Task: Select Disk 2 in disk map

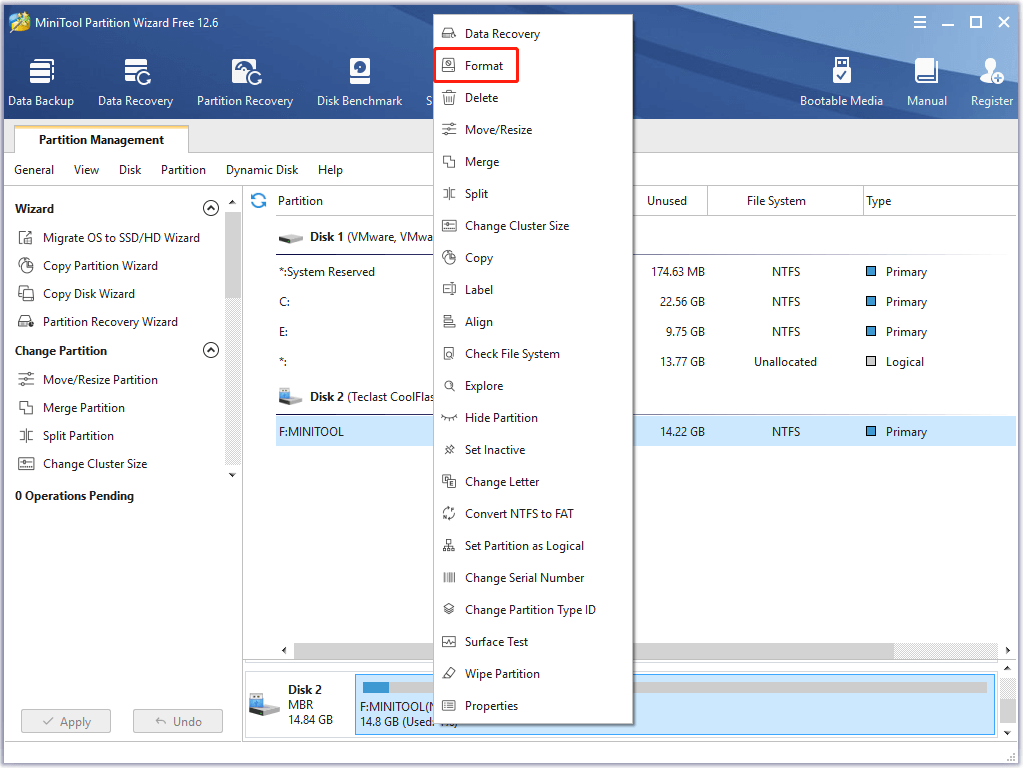Action: [x=298, y=704]
